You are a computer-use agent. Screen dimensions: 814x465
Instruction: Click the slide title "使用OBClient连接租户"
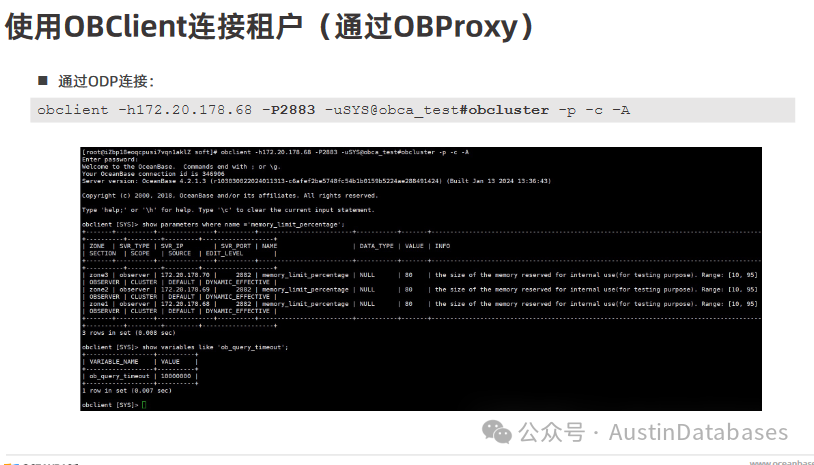pyautogui.click(x=153, y=26)
